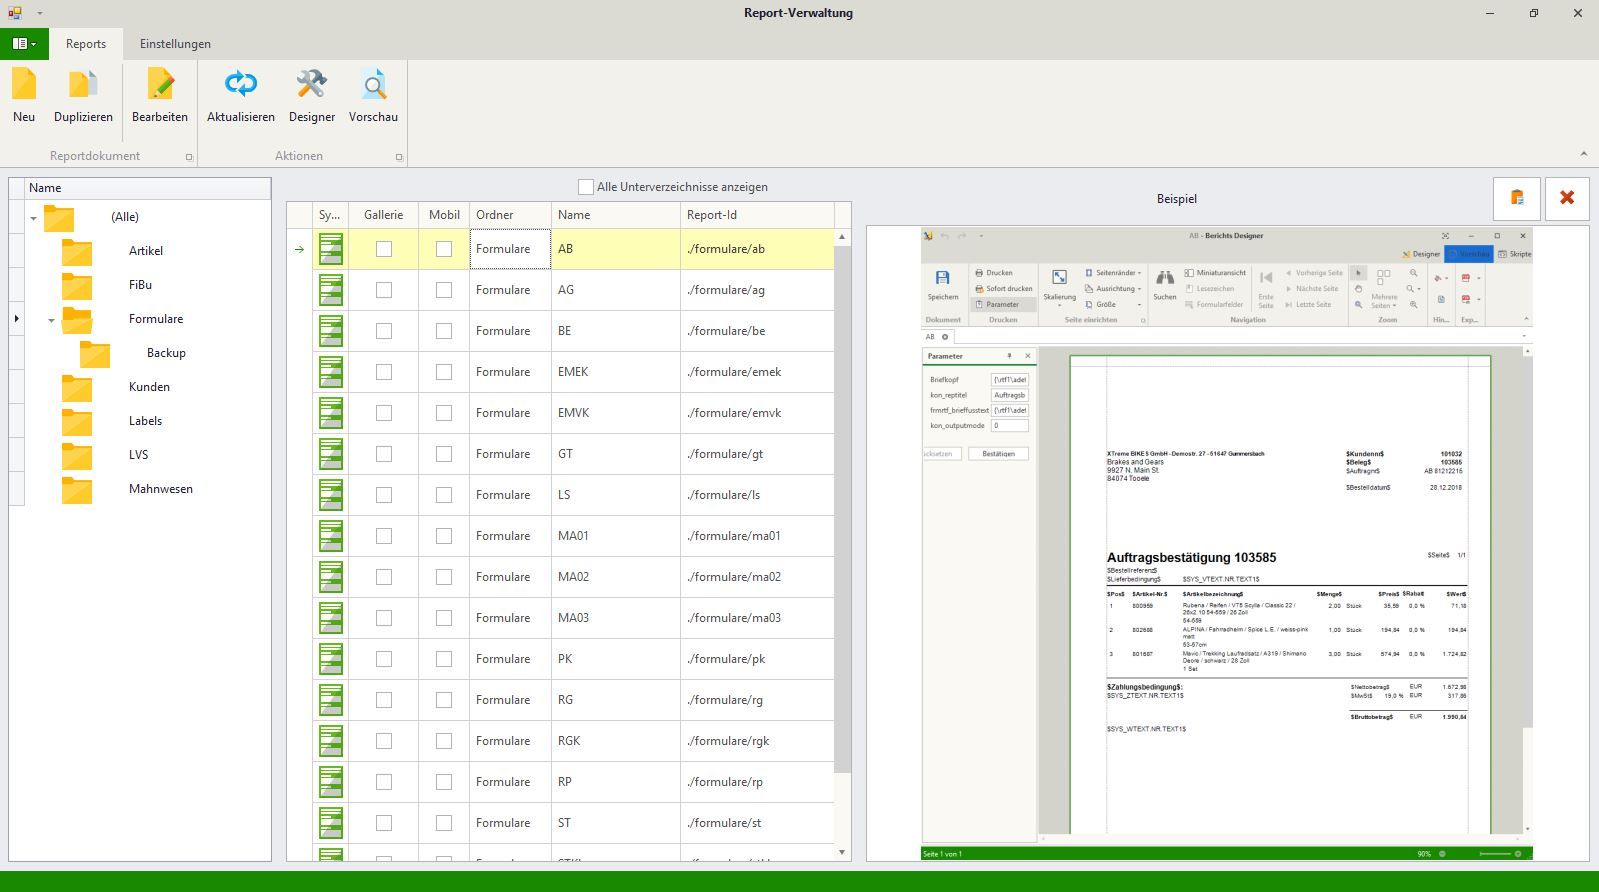1599x892 pixels.
Task: Open the green application menu dropdown
Action: point(24,44)
